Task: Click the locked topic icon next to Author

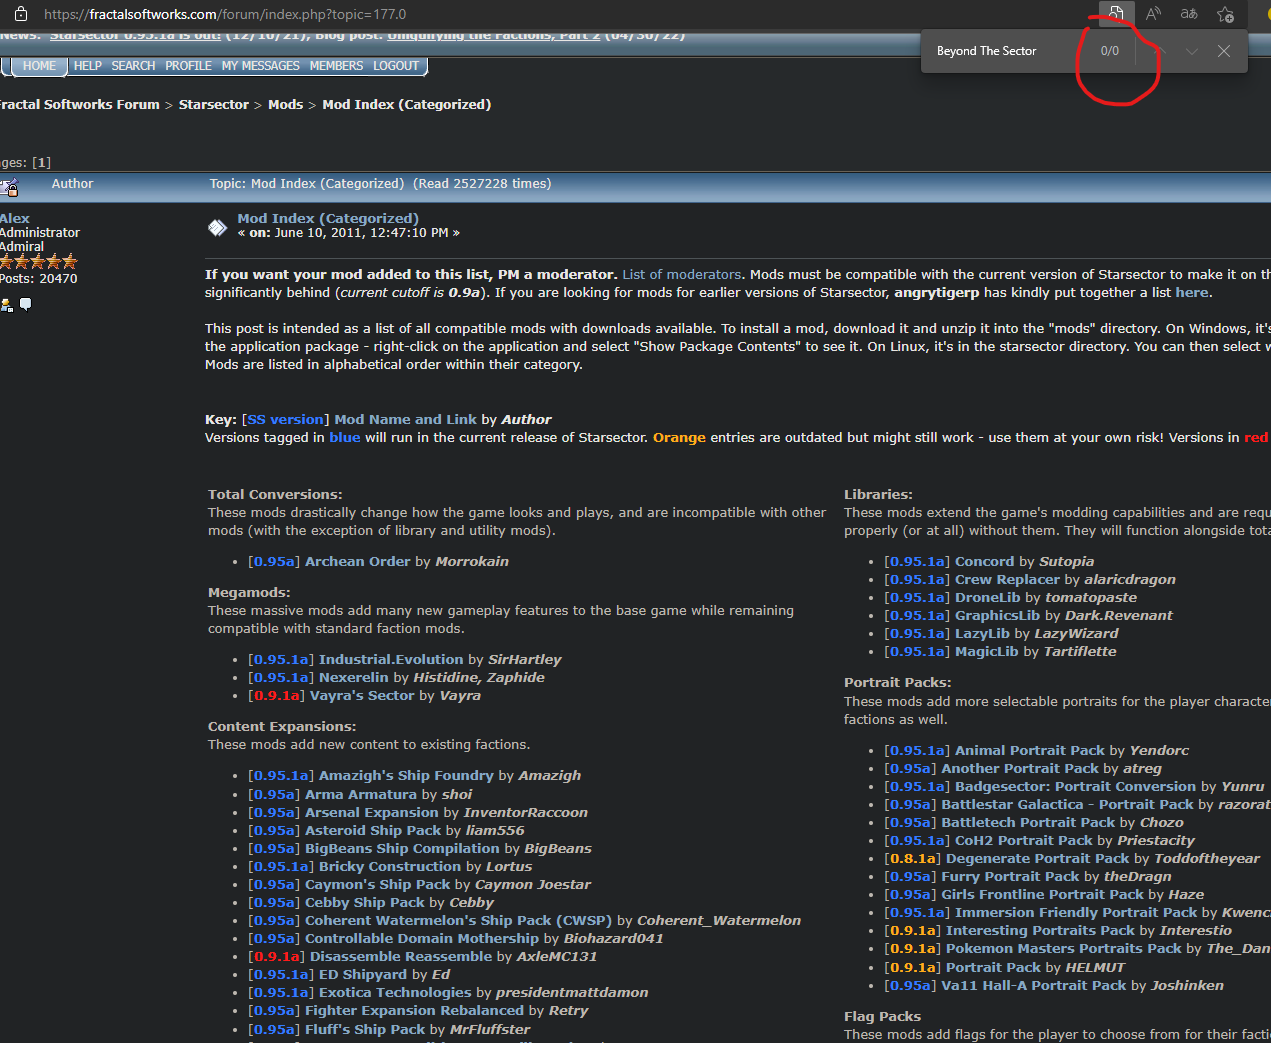Action: [x=10, y=186]
